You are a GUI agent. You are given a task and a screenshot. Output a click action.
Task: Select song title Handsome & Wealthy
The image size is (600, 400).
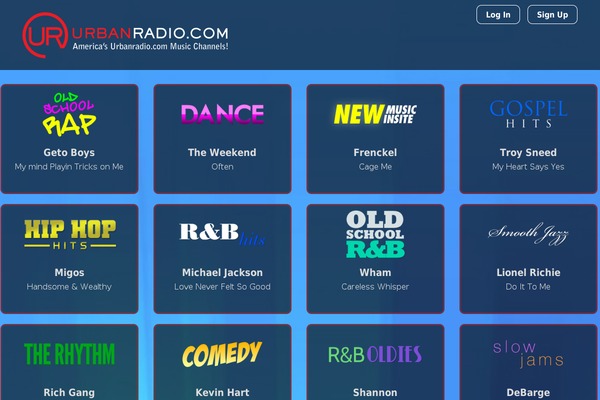click(x=69, y=287)
